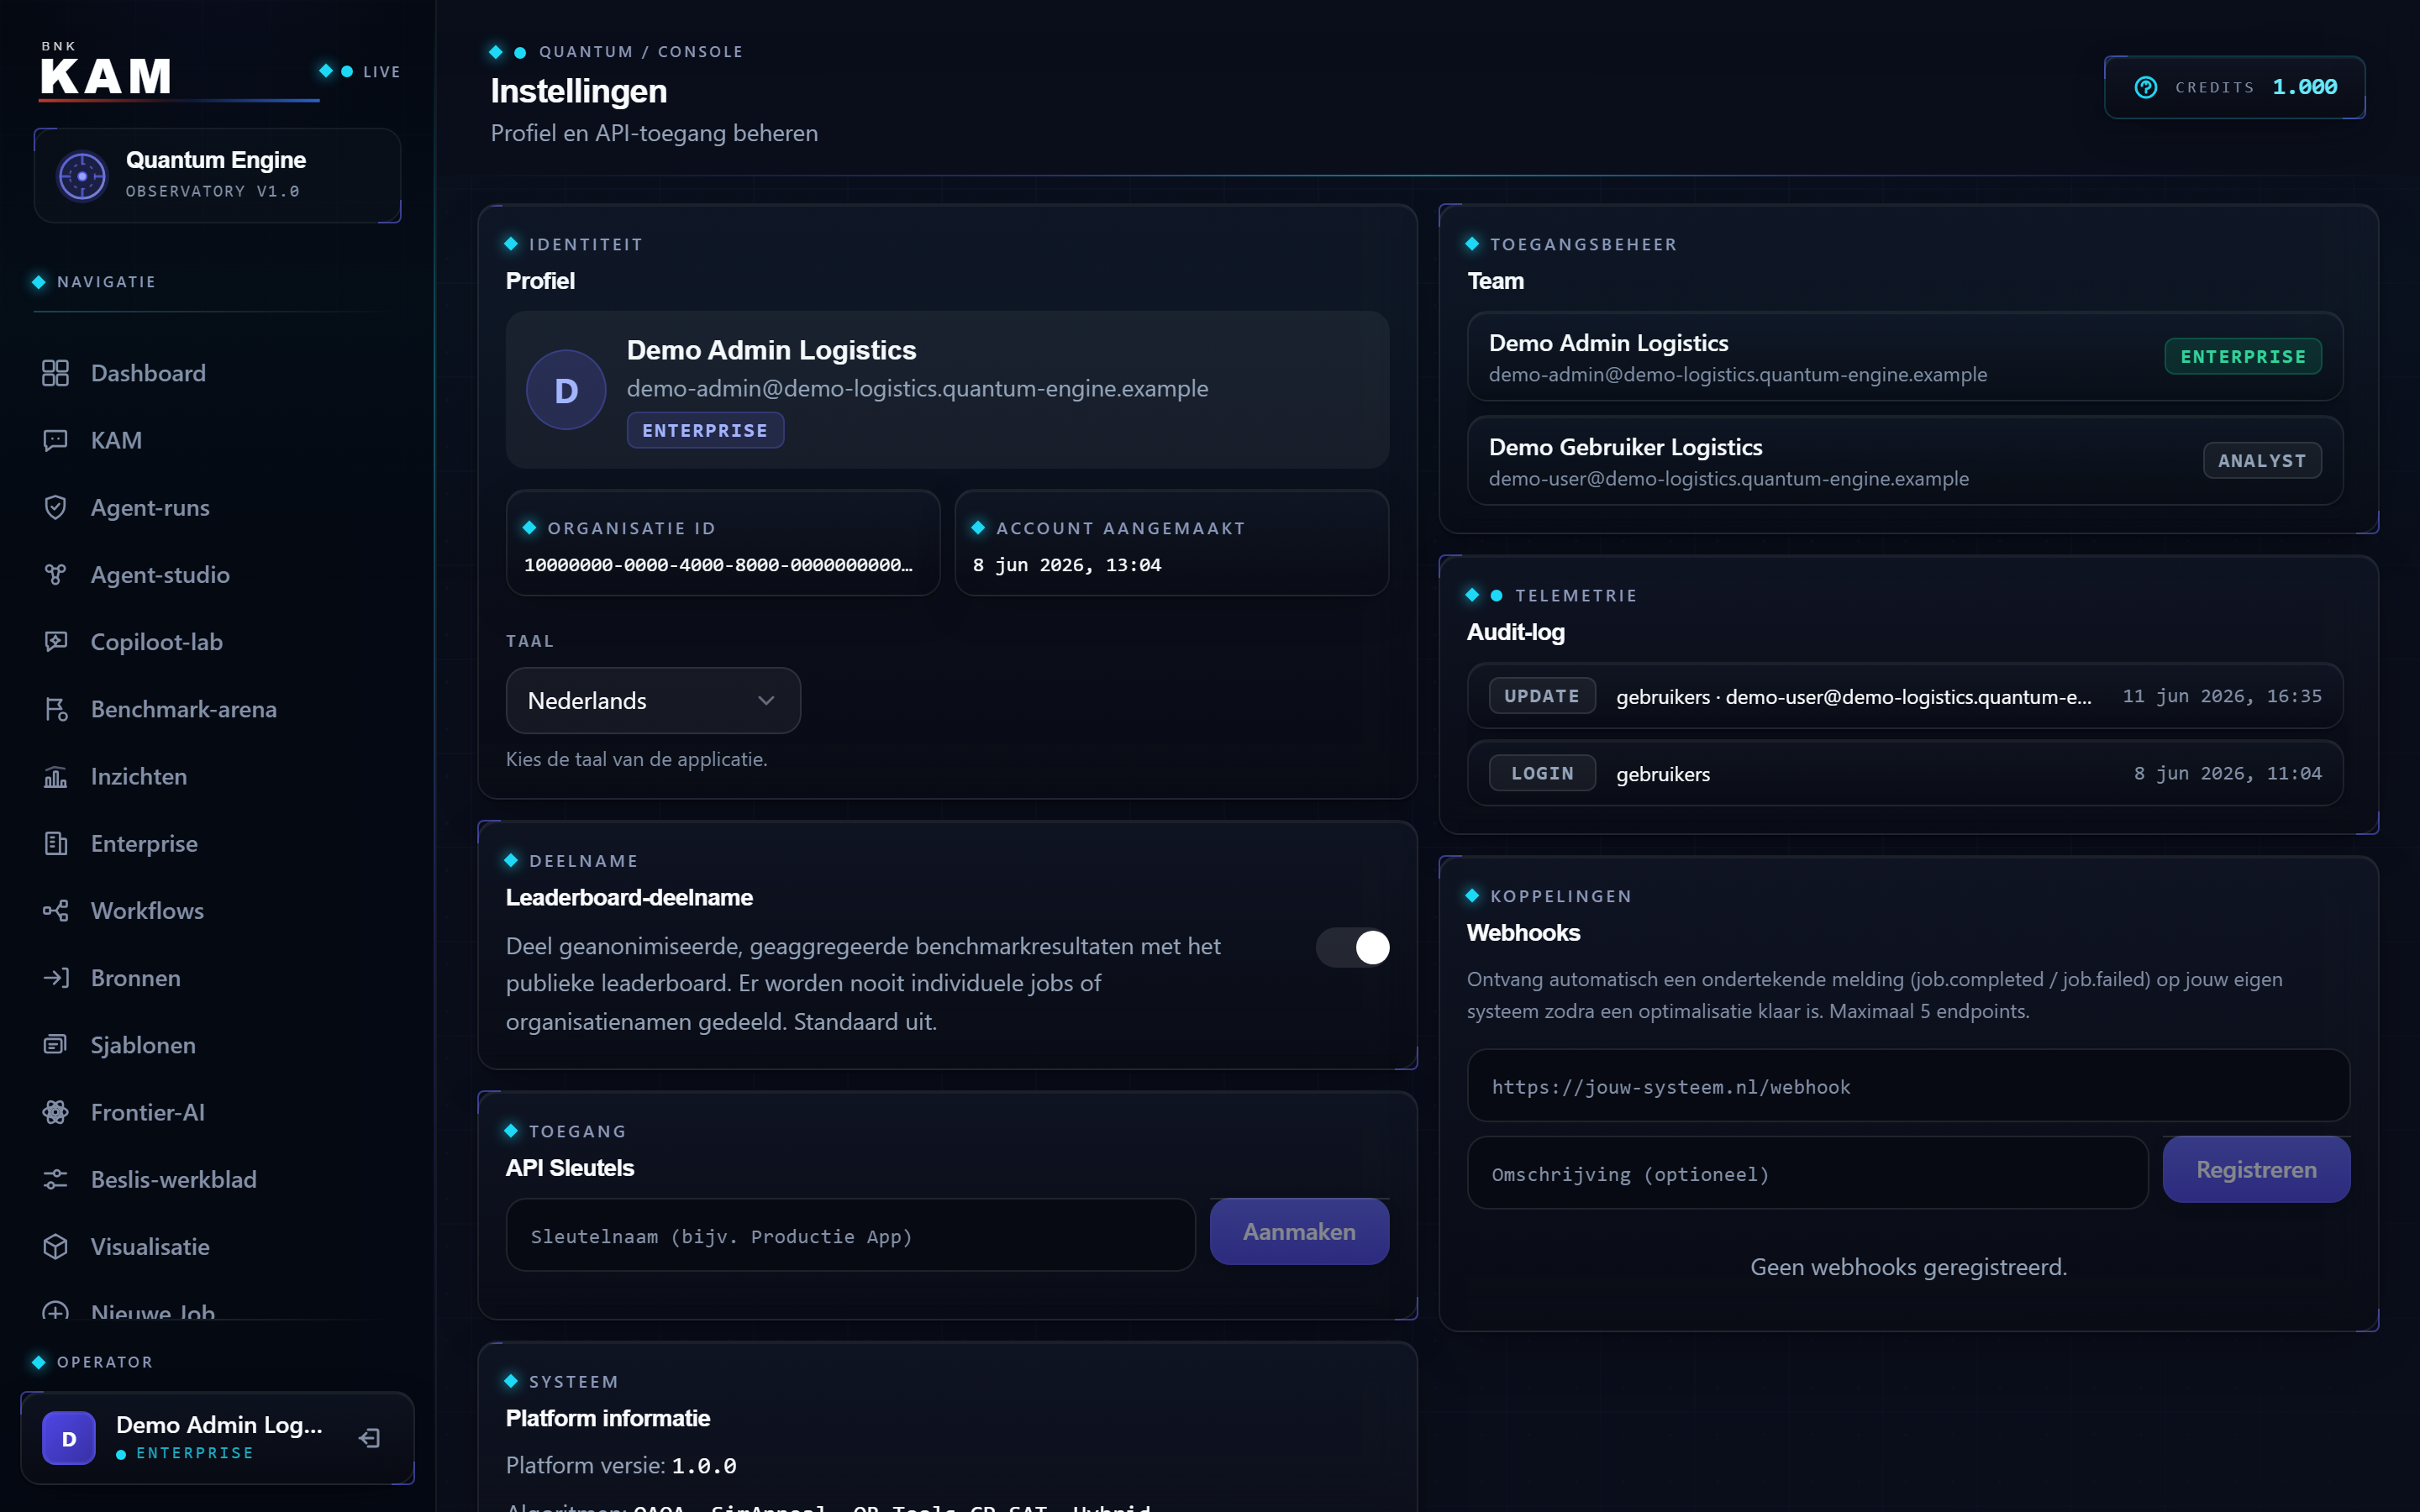Focus the webhook URL input field
The width and height of the screenshot is (2420, 1512).
tap(1908, 1086)
